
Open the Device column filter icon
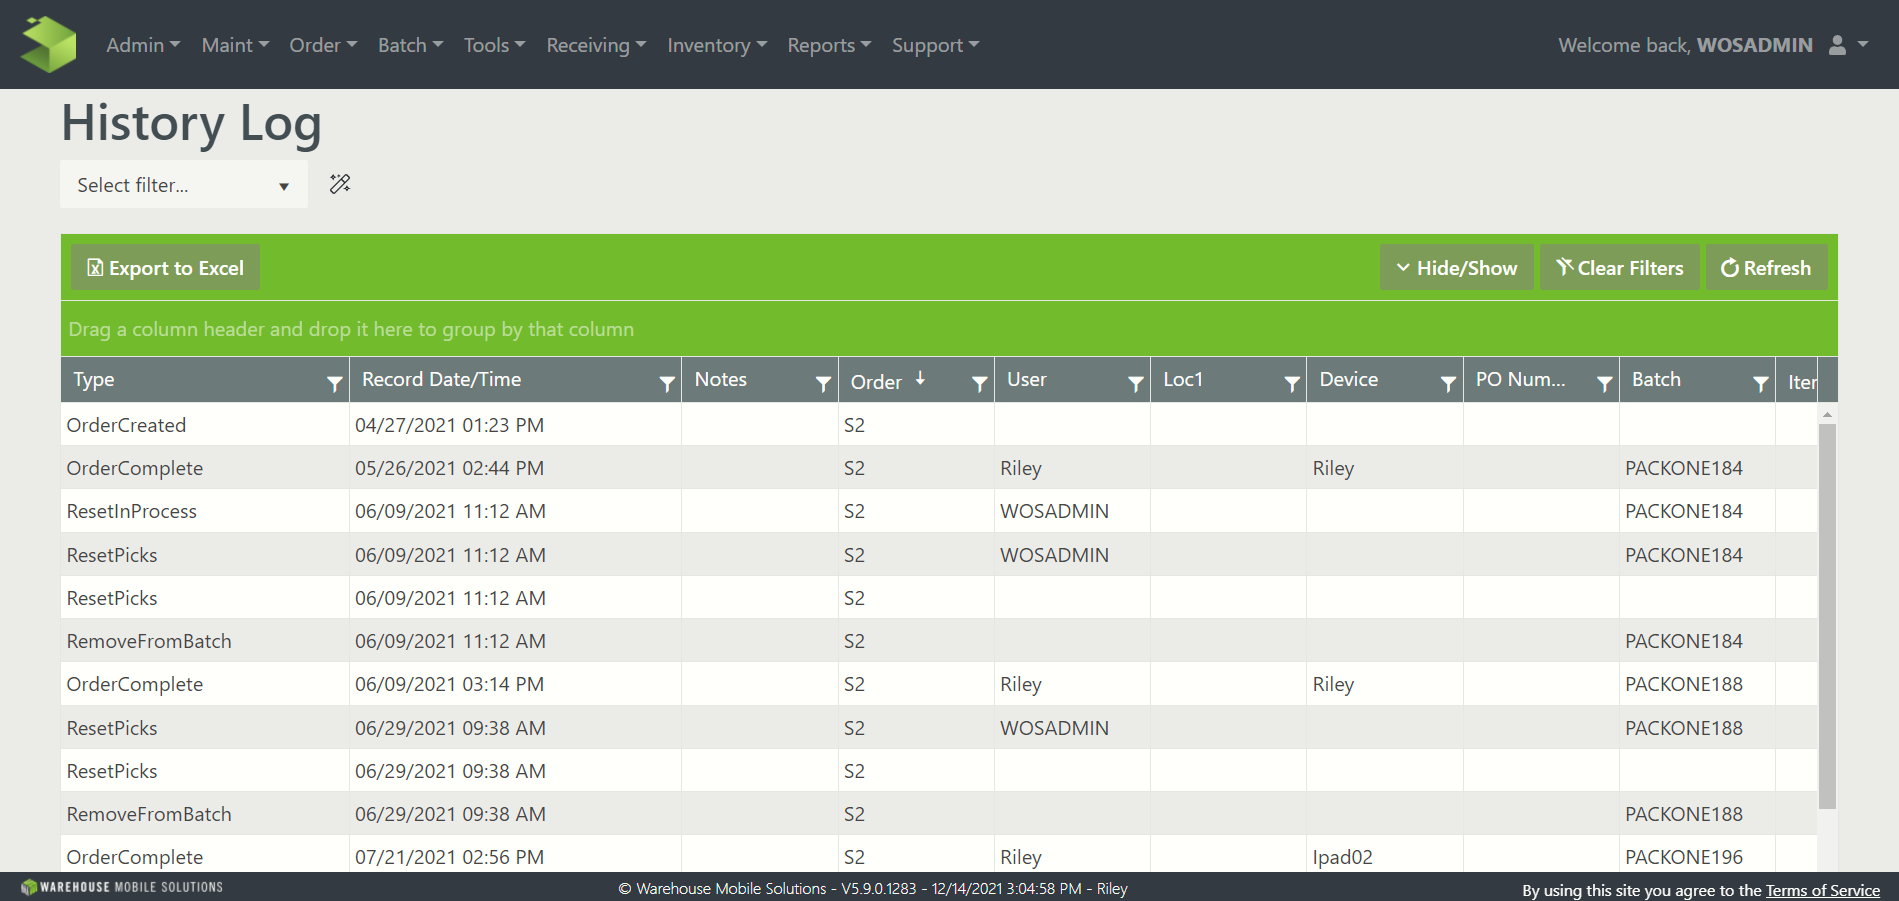click(x=1447, y=383)
